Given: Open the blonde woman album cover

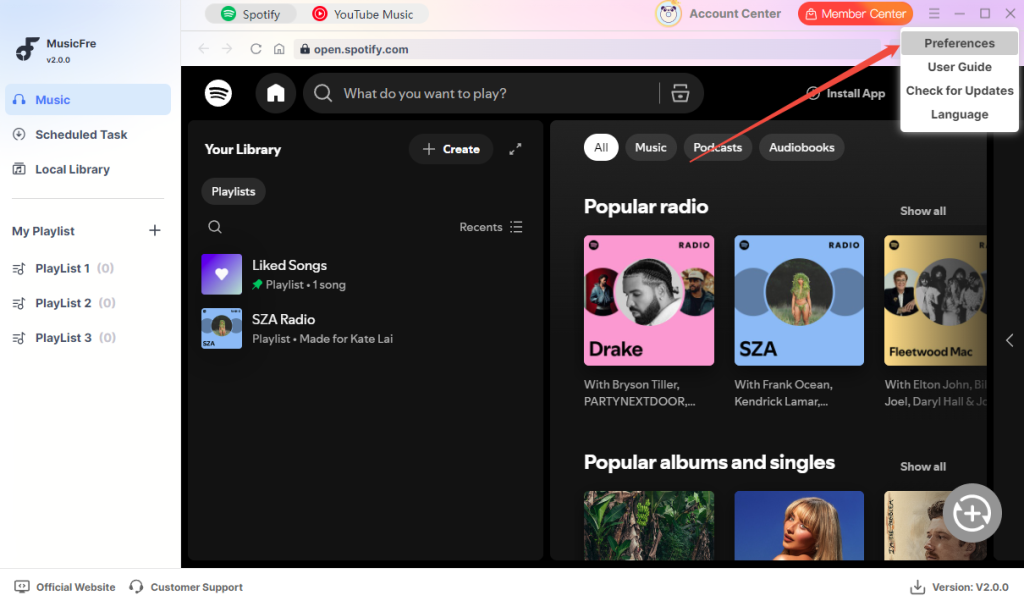Looking at the screenshot, I should click(799, 525).
